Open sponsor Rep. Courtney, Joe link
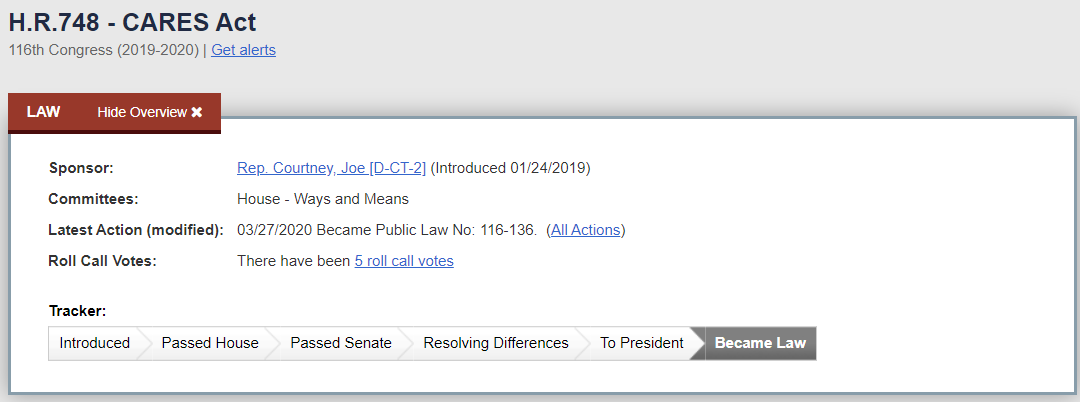Screen dimensions: 1080x402 pyautogui.click(x=331, y=168)
